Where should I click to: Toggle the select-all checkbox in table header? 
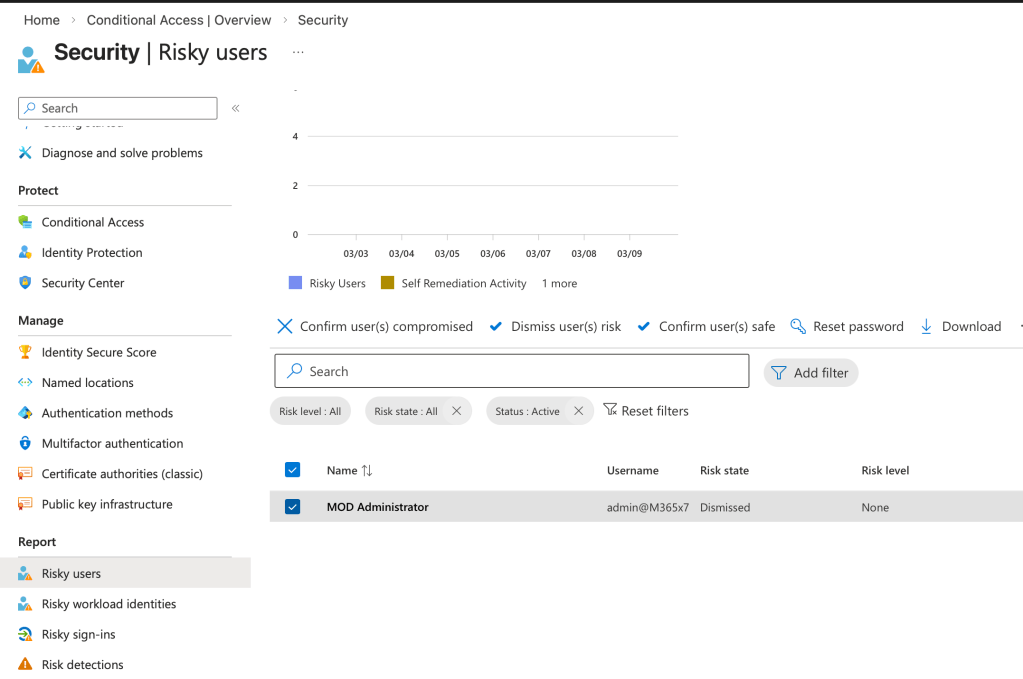[292, 470]
